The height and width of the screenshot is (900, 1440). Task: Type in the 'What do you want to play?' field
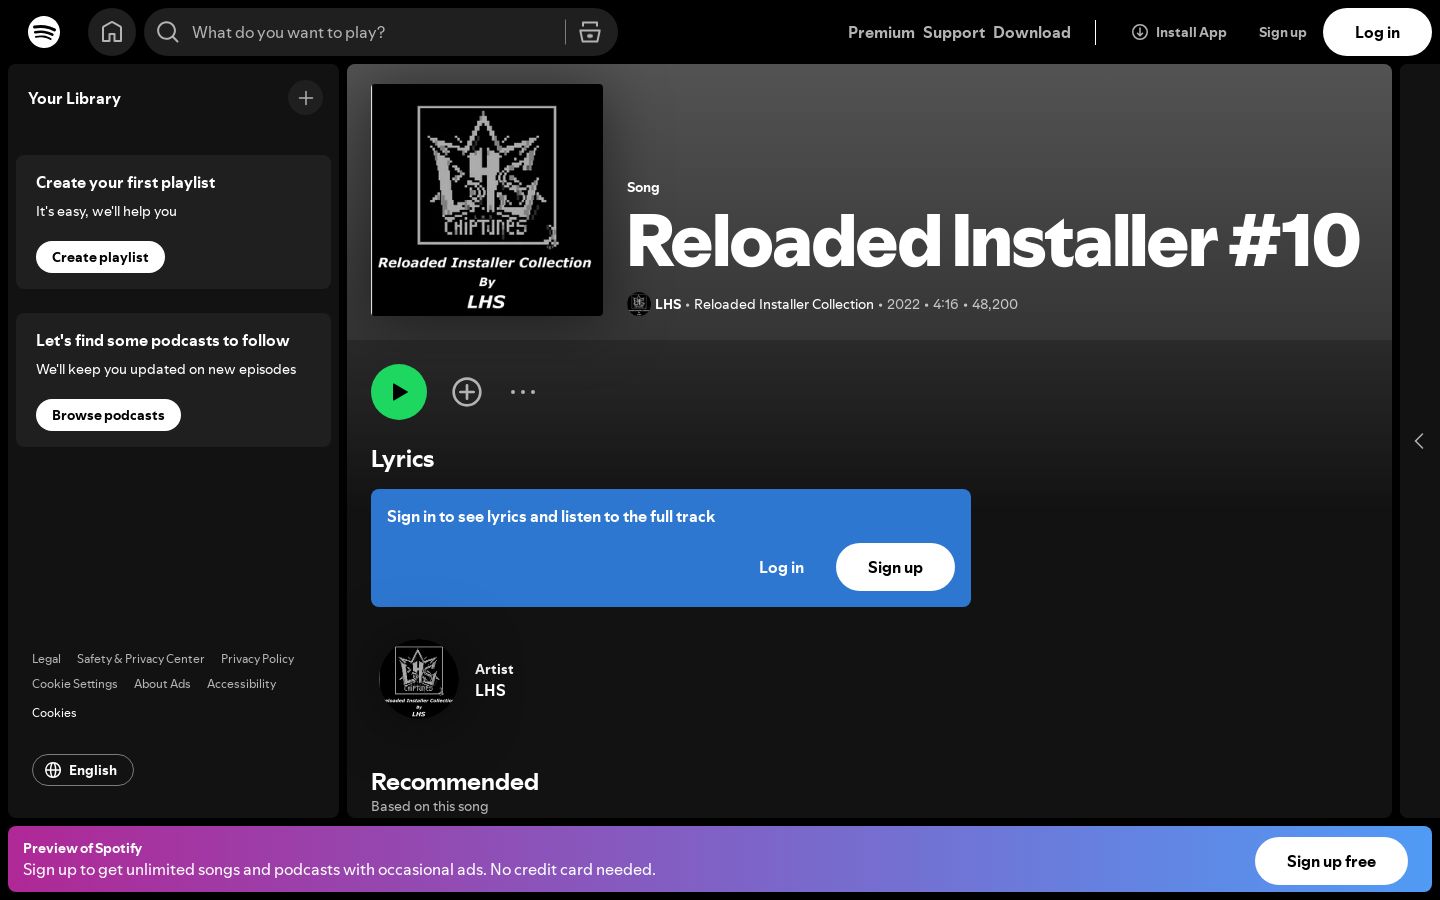point(370,32)
